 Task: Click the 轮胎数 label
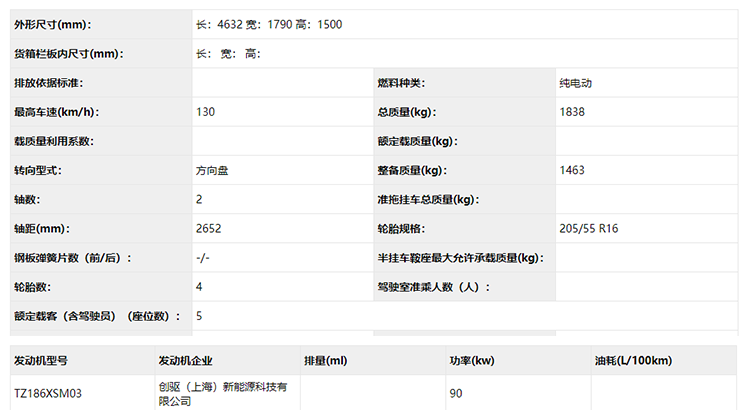click(x=33, y=287)
